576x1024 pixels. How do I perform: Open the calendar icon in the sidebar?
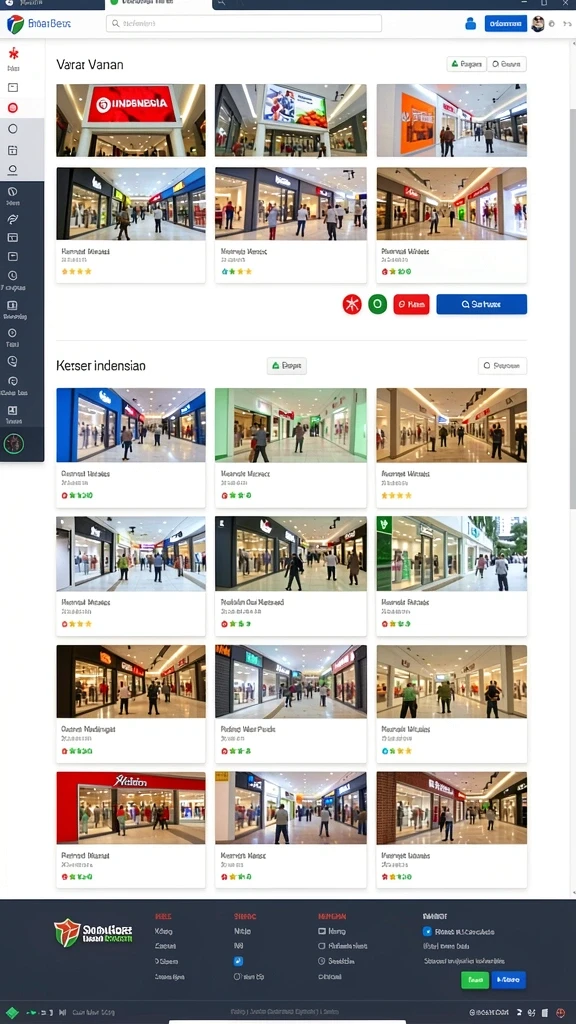(12, 150)
